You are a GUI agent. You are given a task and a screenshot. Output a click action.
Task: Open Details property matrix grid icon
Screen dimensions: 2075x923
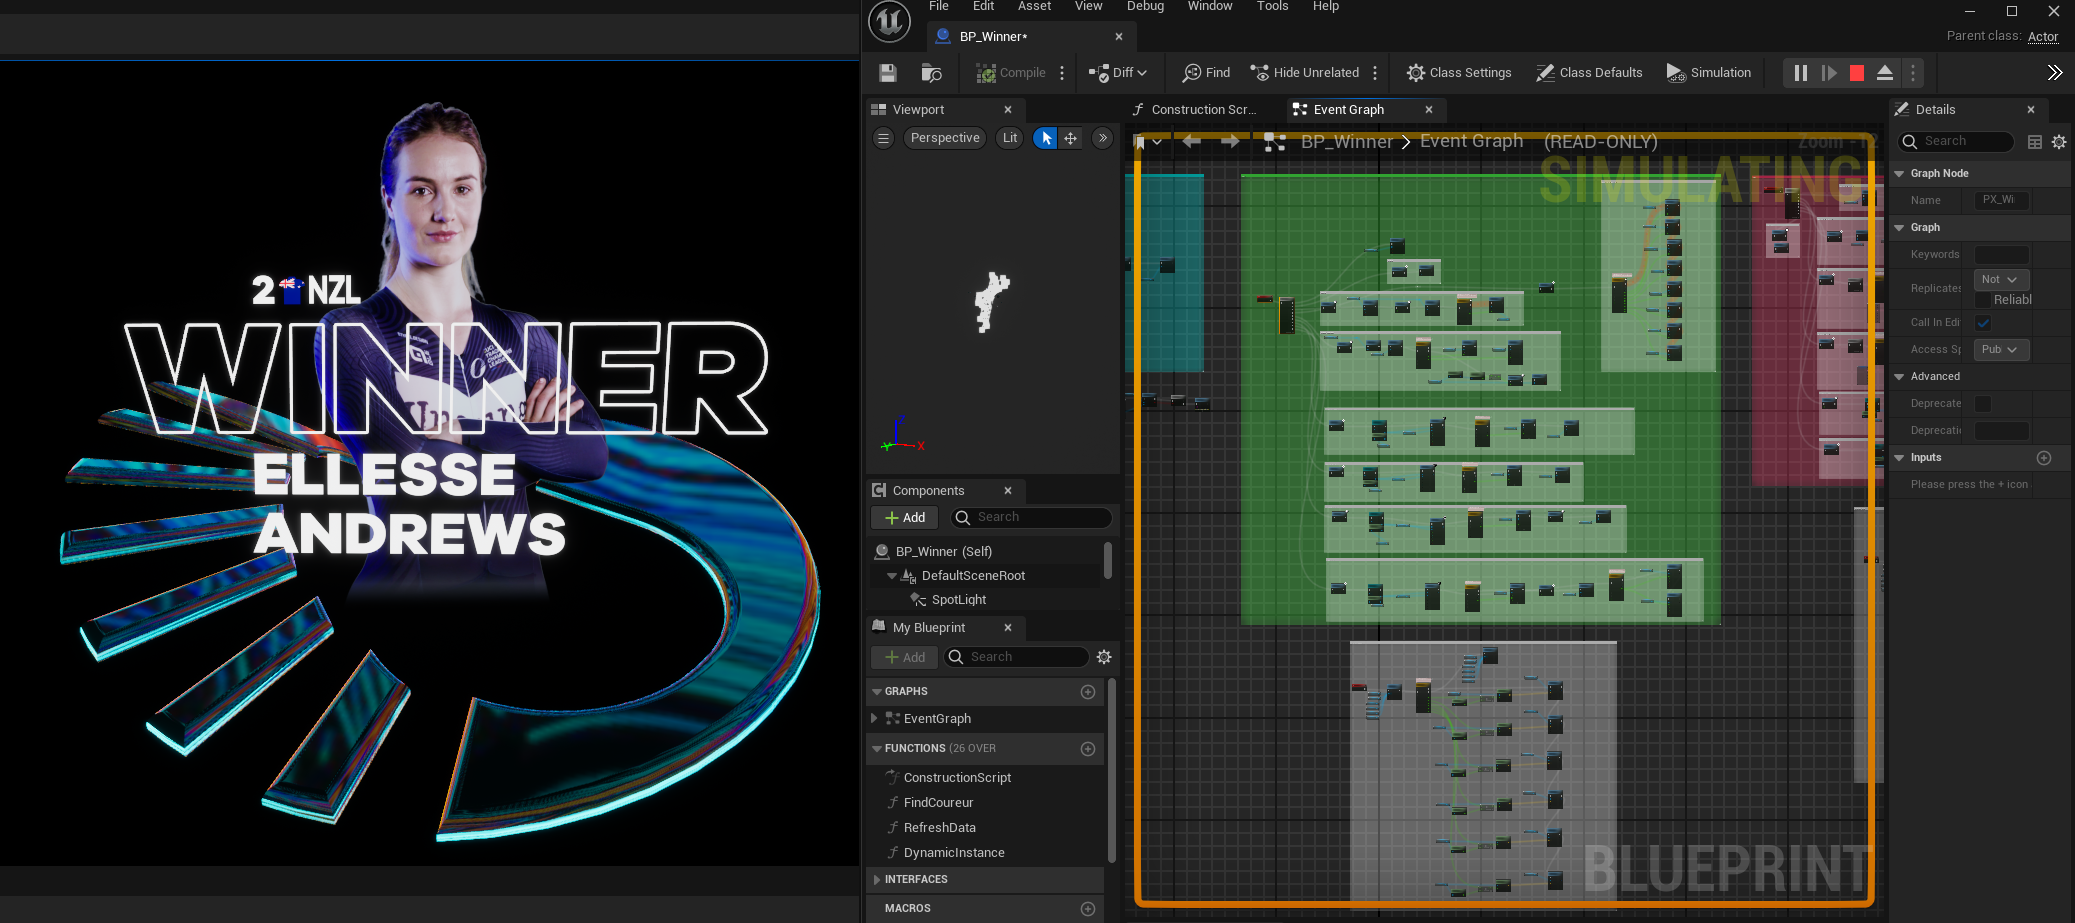click(2035, 142)
